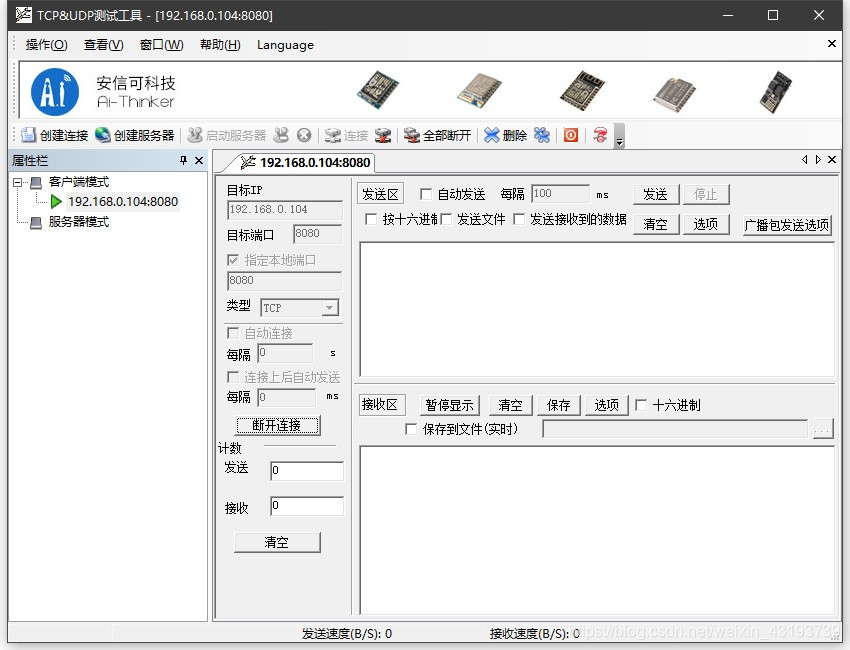
Task: Click the first ESP module image in banner
Action: (x=378, y=90)
